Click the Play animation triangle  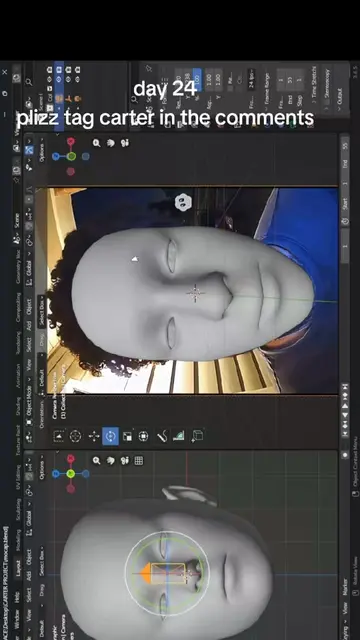pyautogui.click(x=345, y=406)
